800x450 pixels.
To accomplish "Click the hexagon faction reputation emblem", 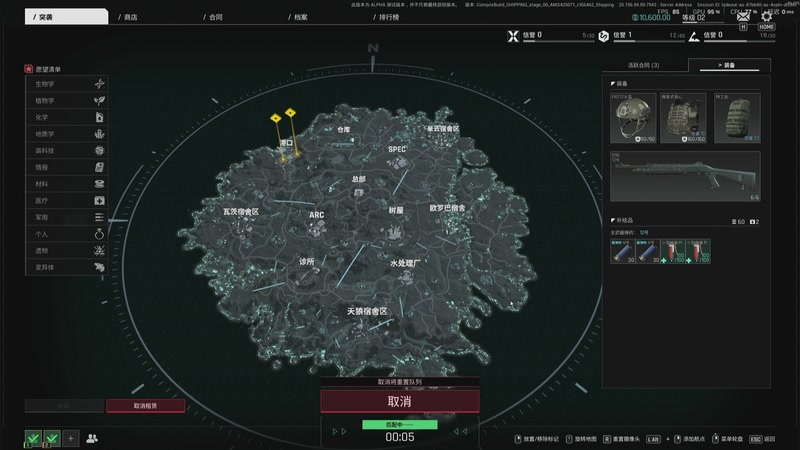I will click(604, 36).
